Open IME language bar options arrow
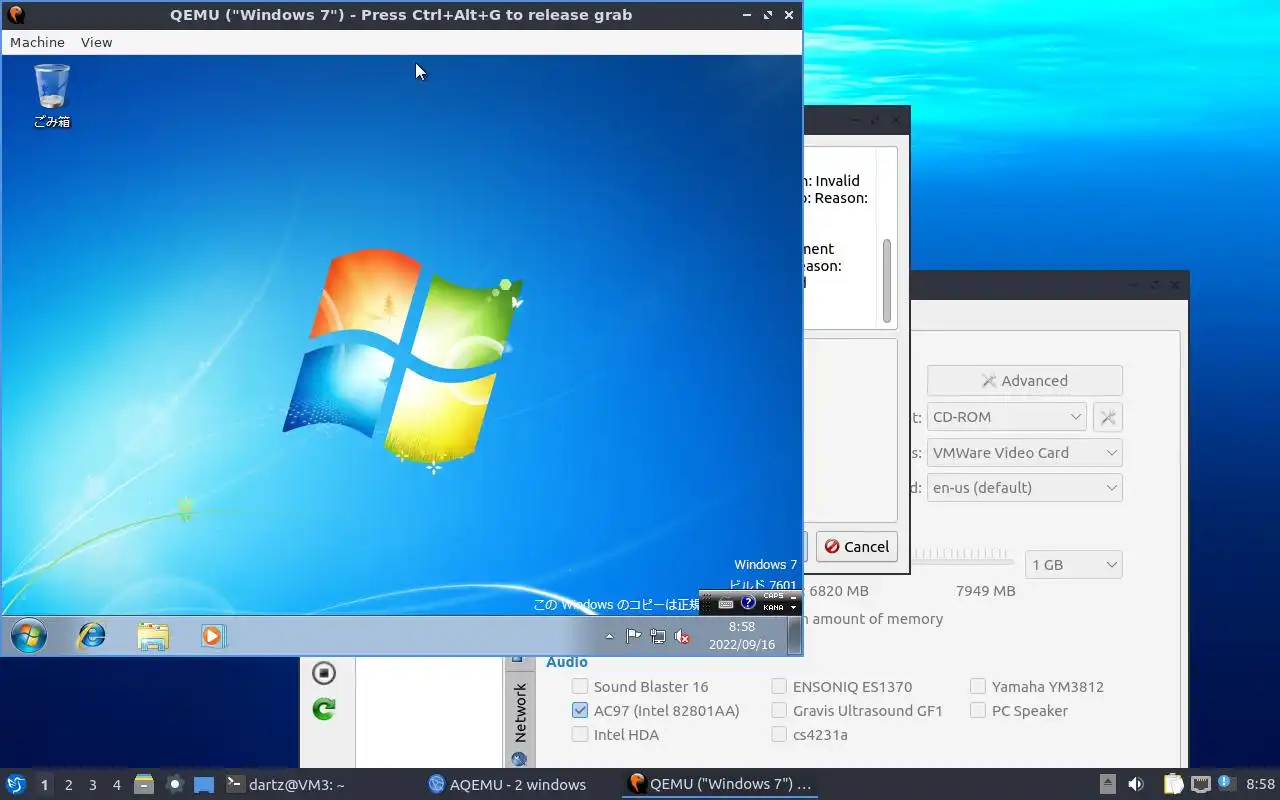Viewport: 1280px width, 800px height. coord(794,608)
